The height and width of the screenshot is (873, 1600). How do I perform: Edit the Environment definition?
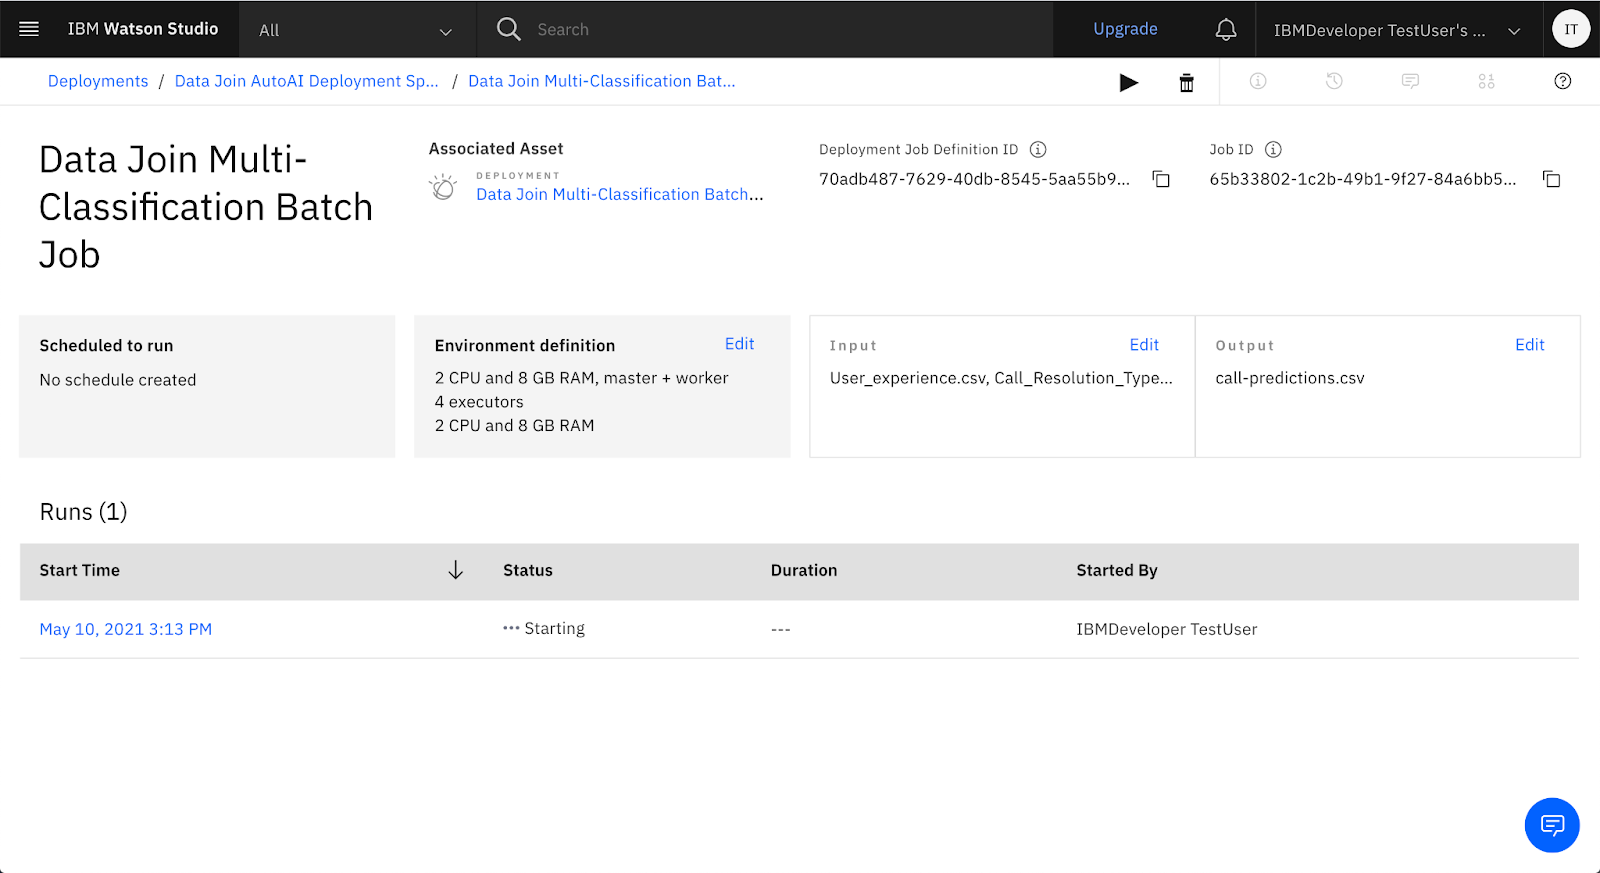[739, 344]
